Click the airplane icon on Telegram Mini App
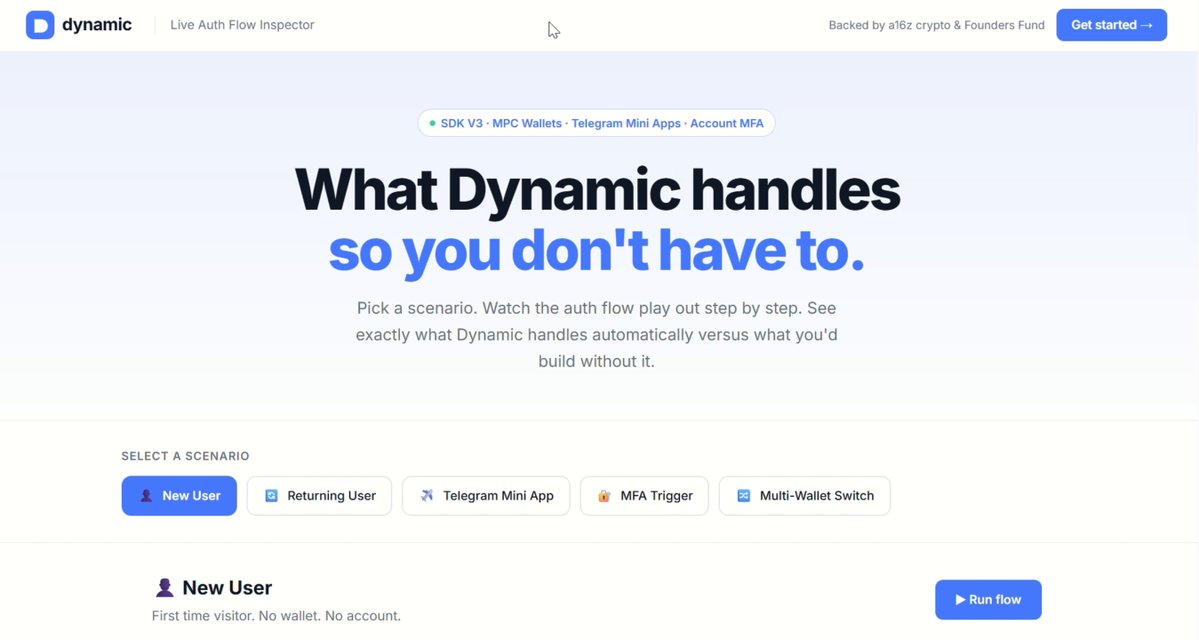This screenshot has height=640, width=1199. pos(427,495)
